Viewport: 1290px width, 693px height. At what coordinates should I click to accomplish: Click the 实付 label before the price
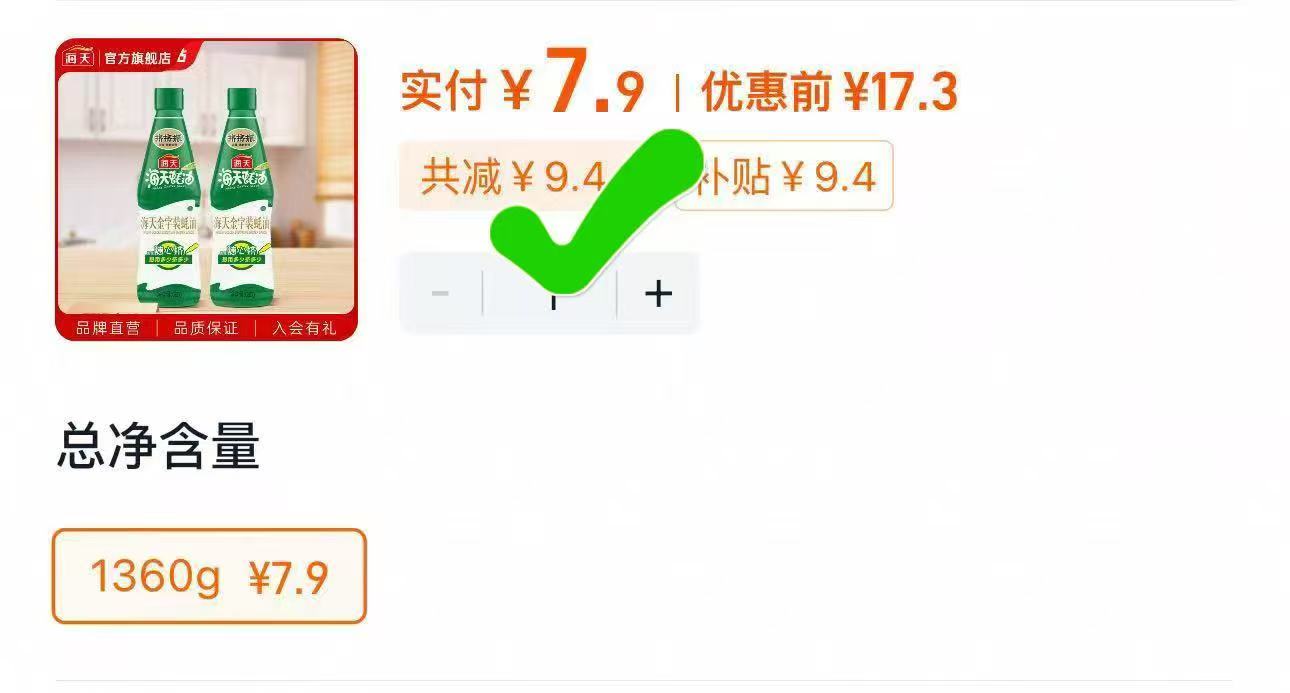coord(442,92)
